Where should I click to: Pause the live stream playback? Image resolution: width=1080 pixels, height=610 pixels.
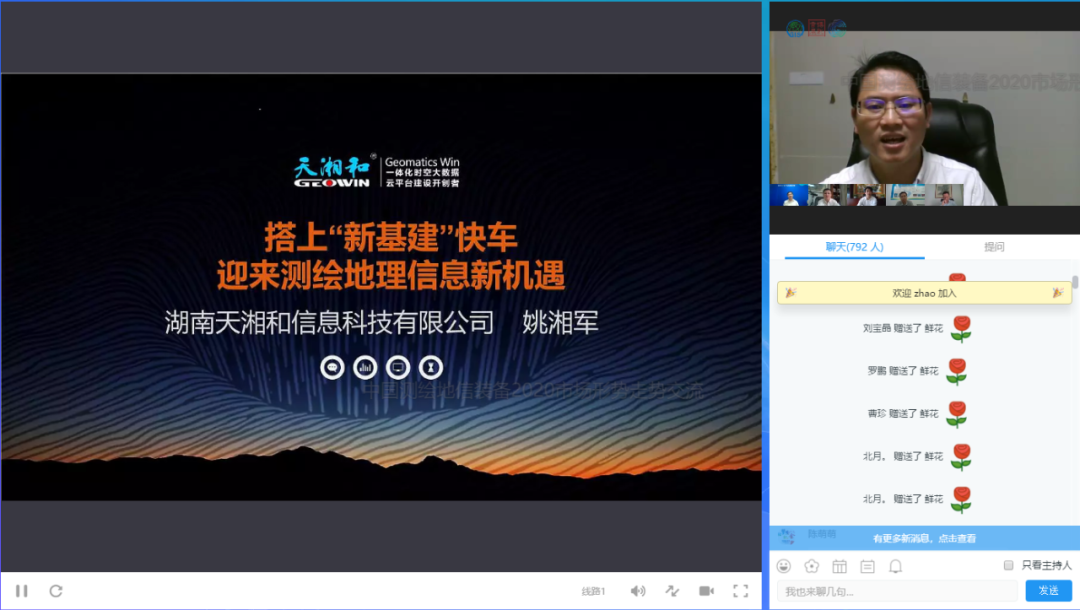pyautogui.click(x=22, y=591)
